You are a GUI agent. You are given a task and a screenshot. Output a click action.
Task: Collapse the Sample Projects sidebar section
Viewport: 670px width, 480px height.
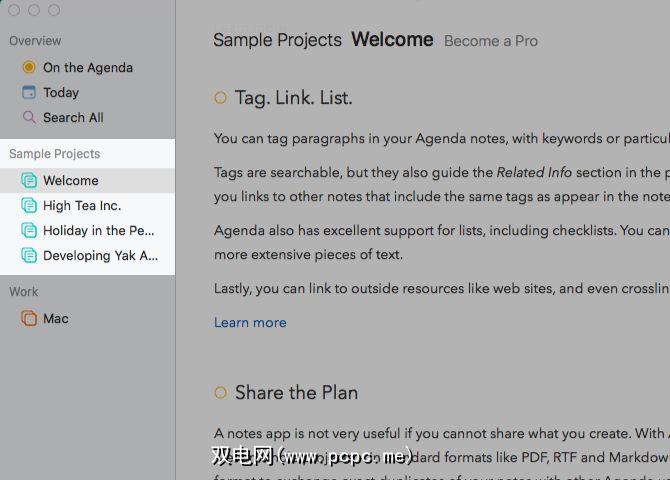pyautogui.click(x=54, y=154)
